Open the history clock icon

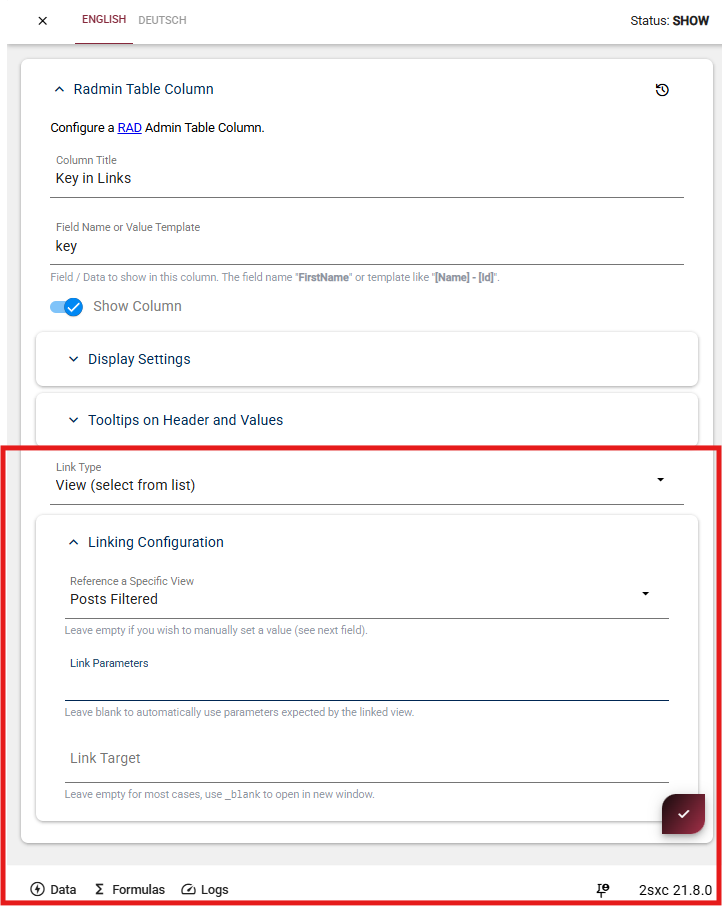662,90
